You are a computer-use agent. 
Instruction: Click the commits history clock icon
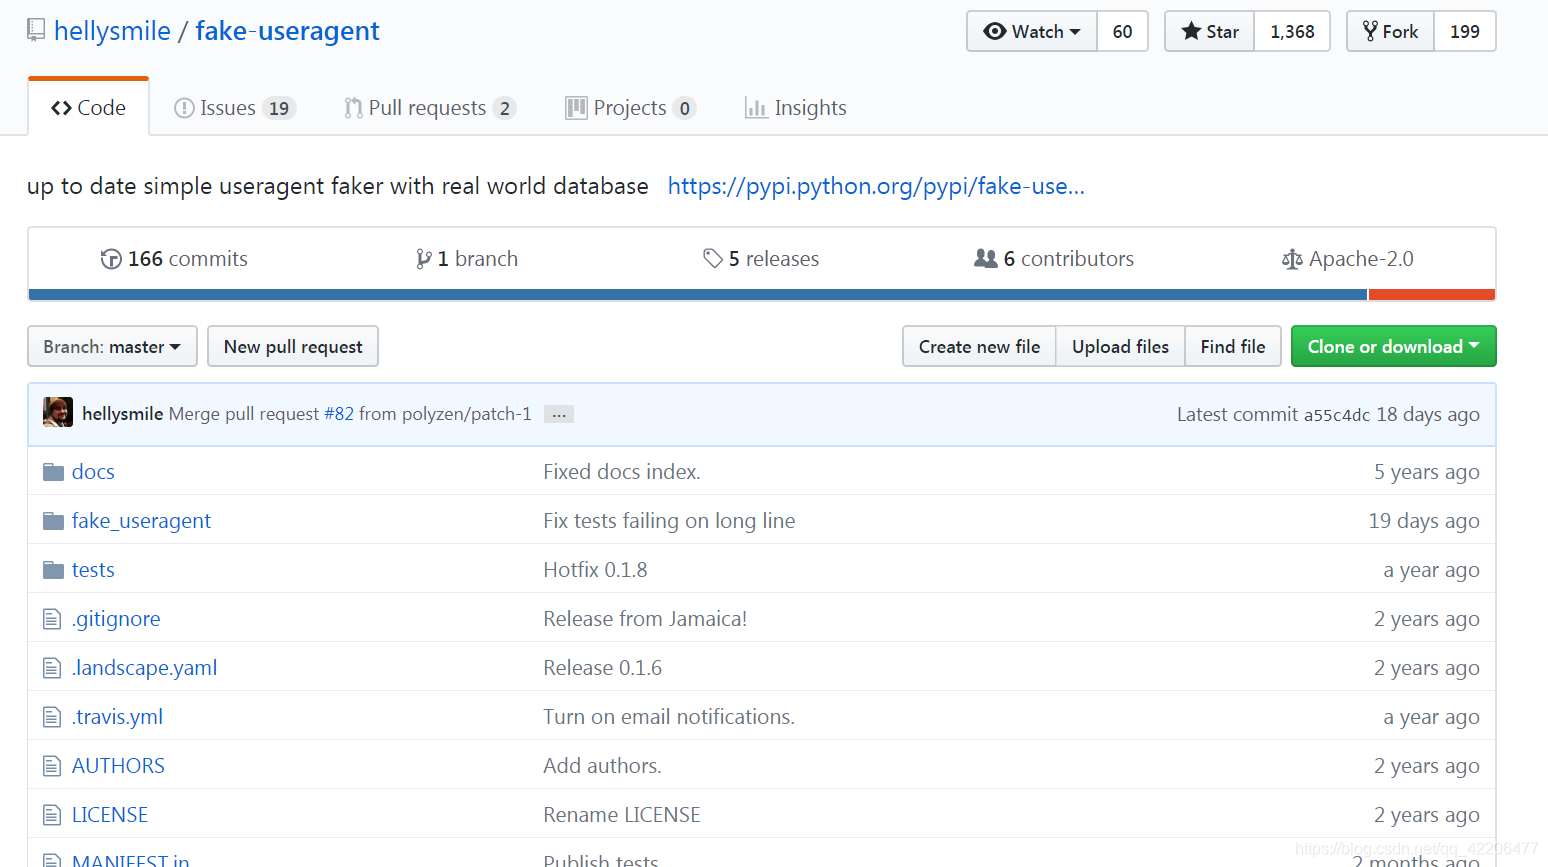click(111, 259)
